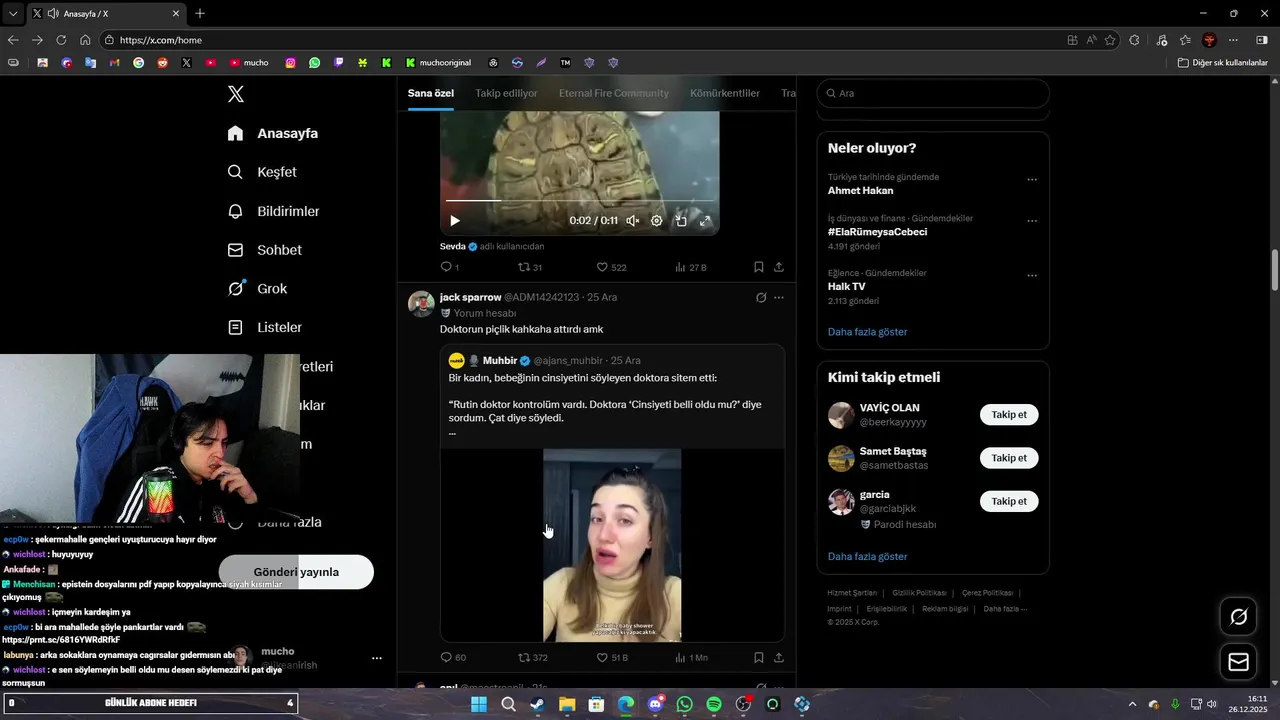This screenshot has width=1280, height=720.
Task: Switch to Eternal Fire Community tab
Action: point(614,93)
